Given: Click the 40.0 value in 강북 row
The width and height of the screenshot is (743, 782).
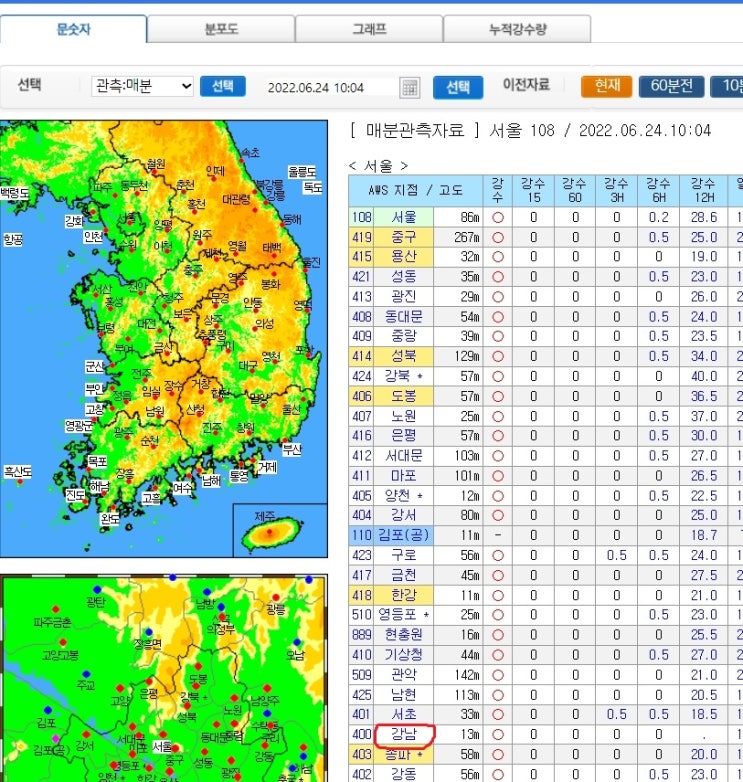Looking at the screenshot, I should [704, 377].
